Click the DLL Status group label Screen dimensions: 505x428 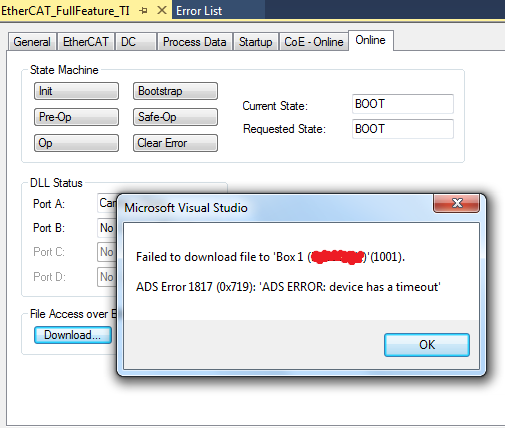tap(56, 183)
